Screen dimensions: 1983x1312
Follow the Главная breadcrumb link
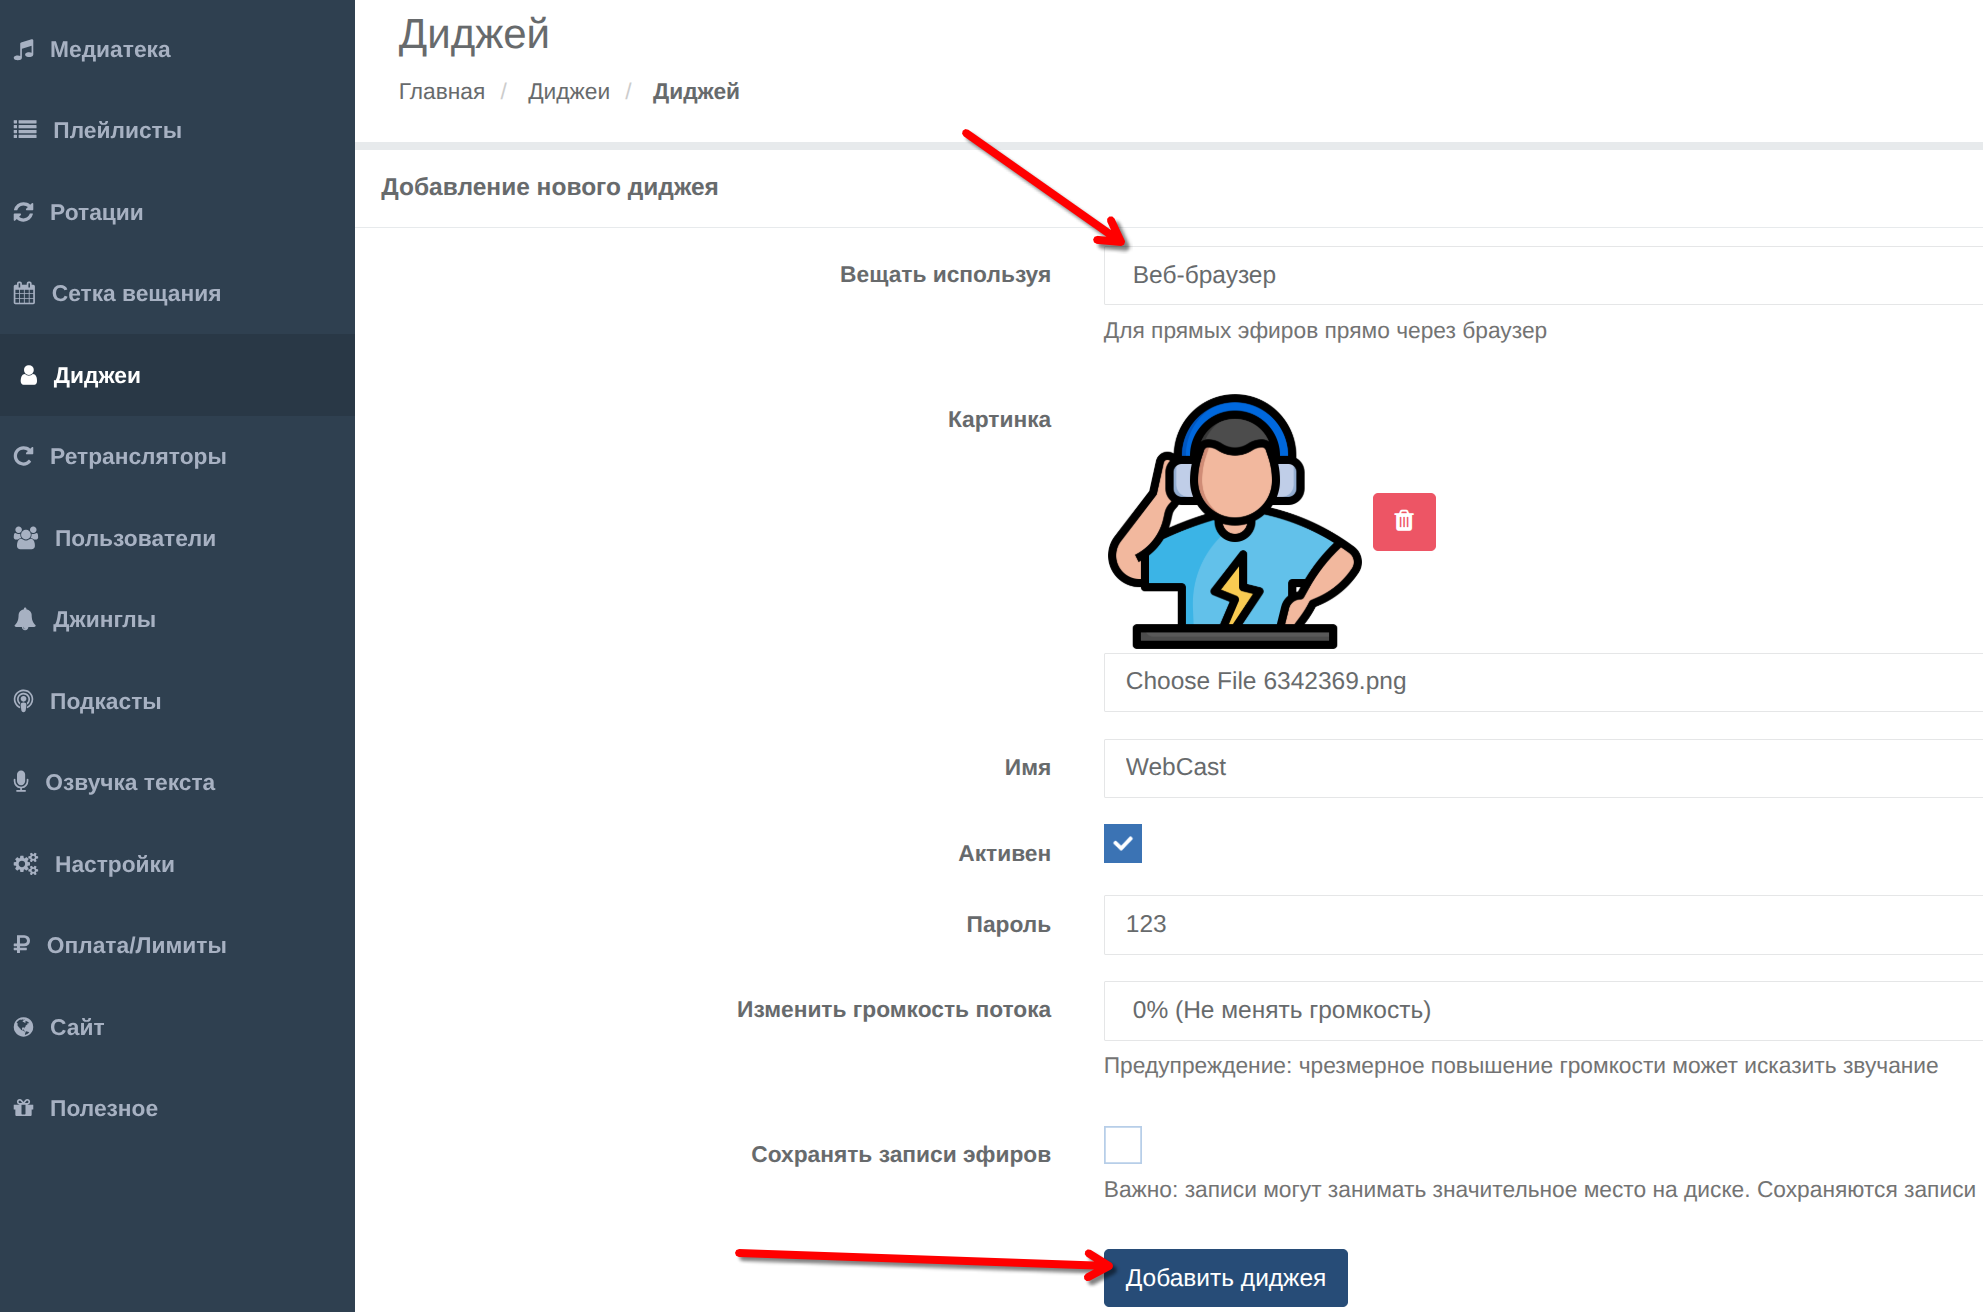[441, 92]
